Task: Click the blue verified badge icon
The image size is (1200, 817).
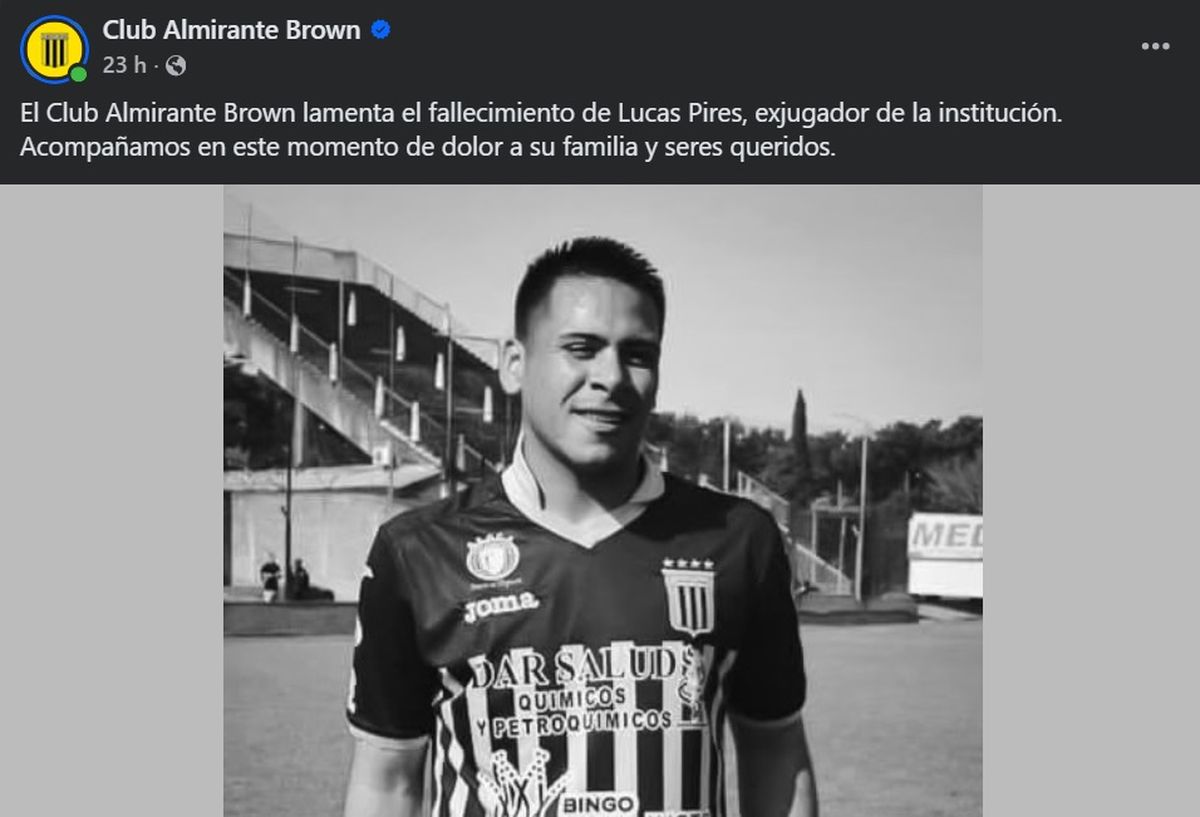Action: (381, 30)
